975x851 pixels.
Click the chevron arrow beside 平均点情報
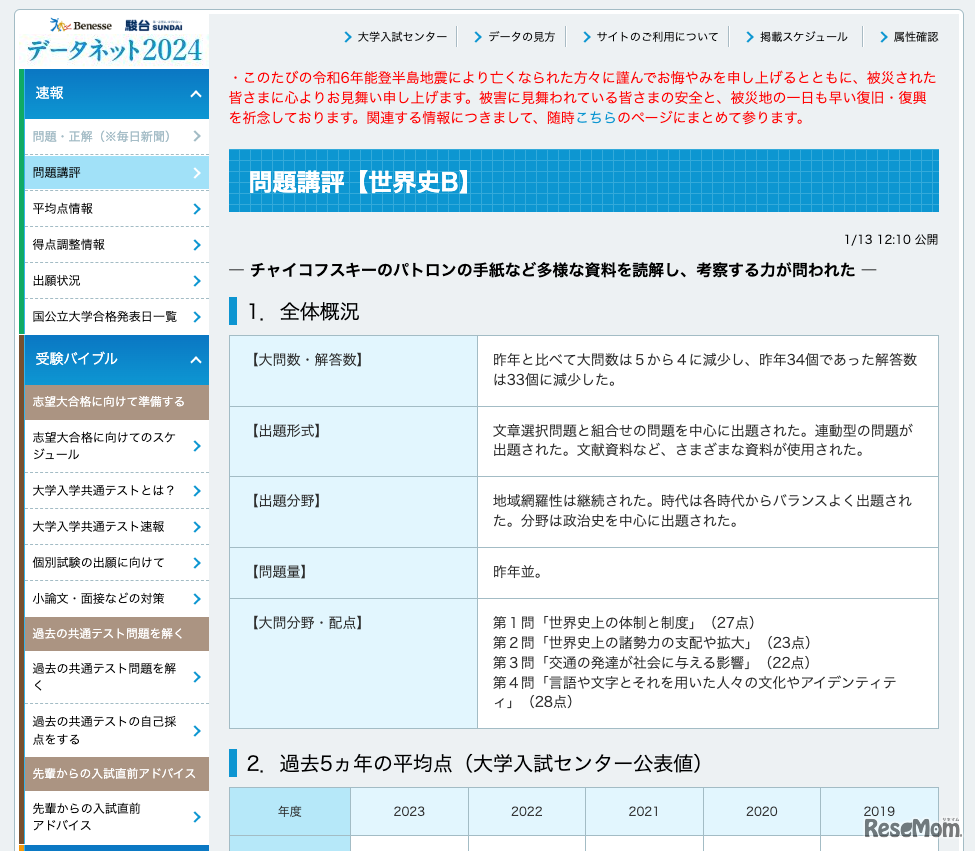(197, 209)
